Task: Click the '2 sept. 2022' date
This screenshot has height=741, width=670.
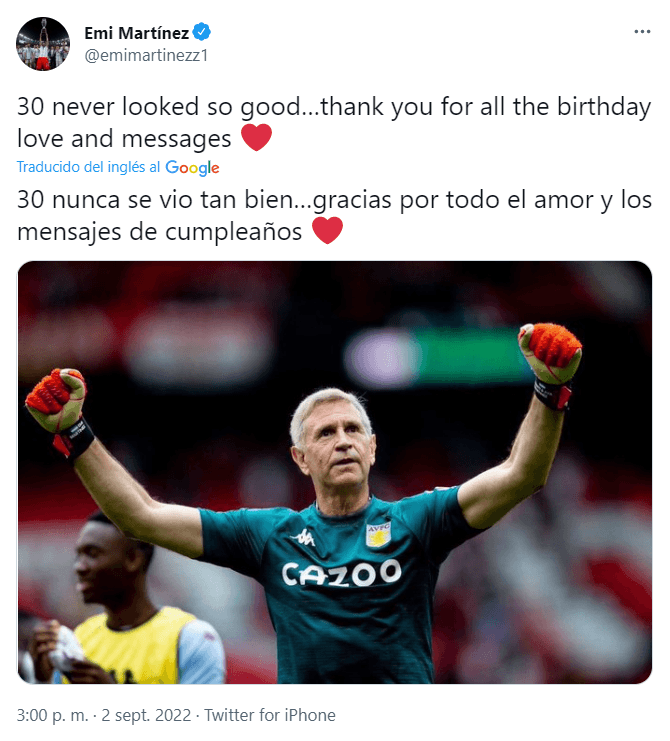Action: (146, 715)
